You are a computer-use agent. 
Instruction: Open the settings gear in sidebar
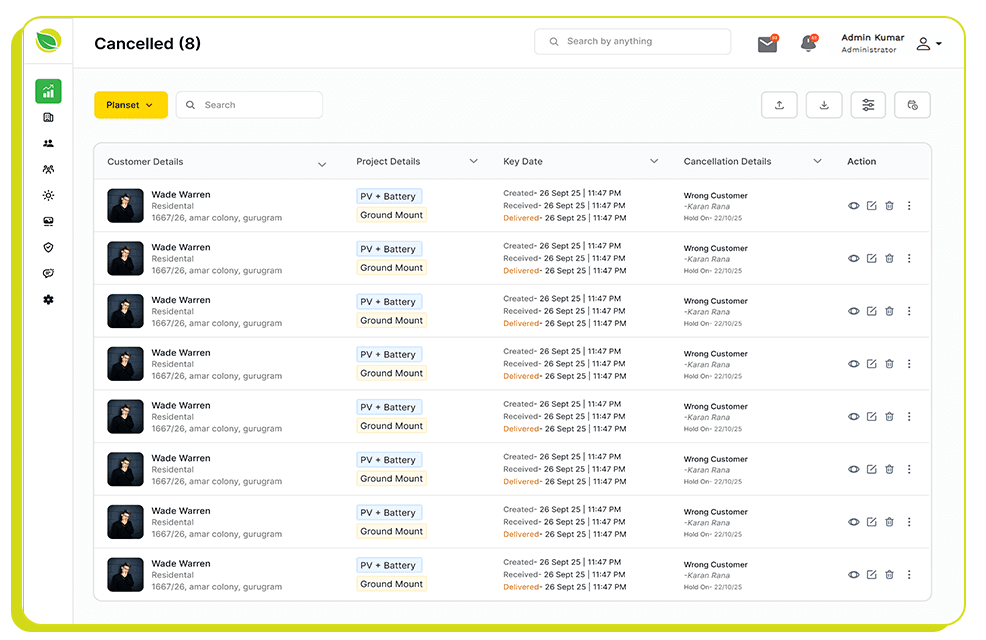click(48, 300)
